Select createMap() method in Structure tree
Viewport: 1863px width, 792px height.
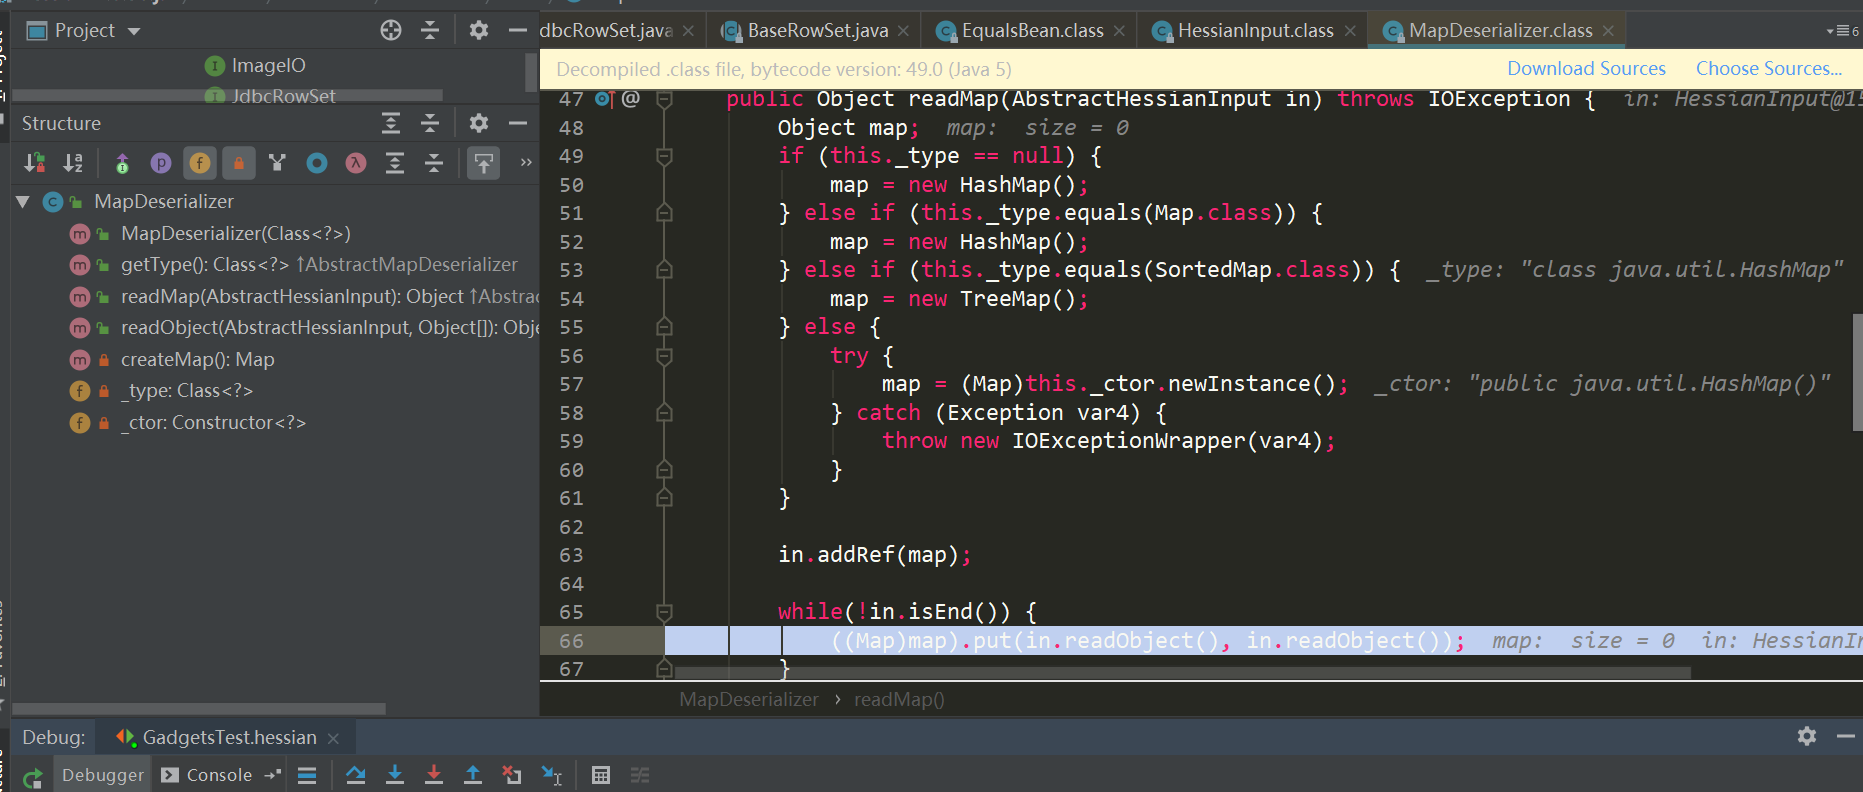[x=197, y=359]
